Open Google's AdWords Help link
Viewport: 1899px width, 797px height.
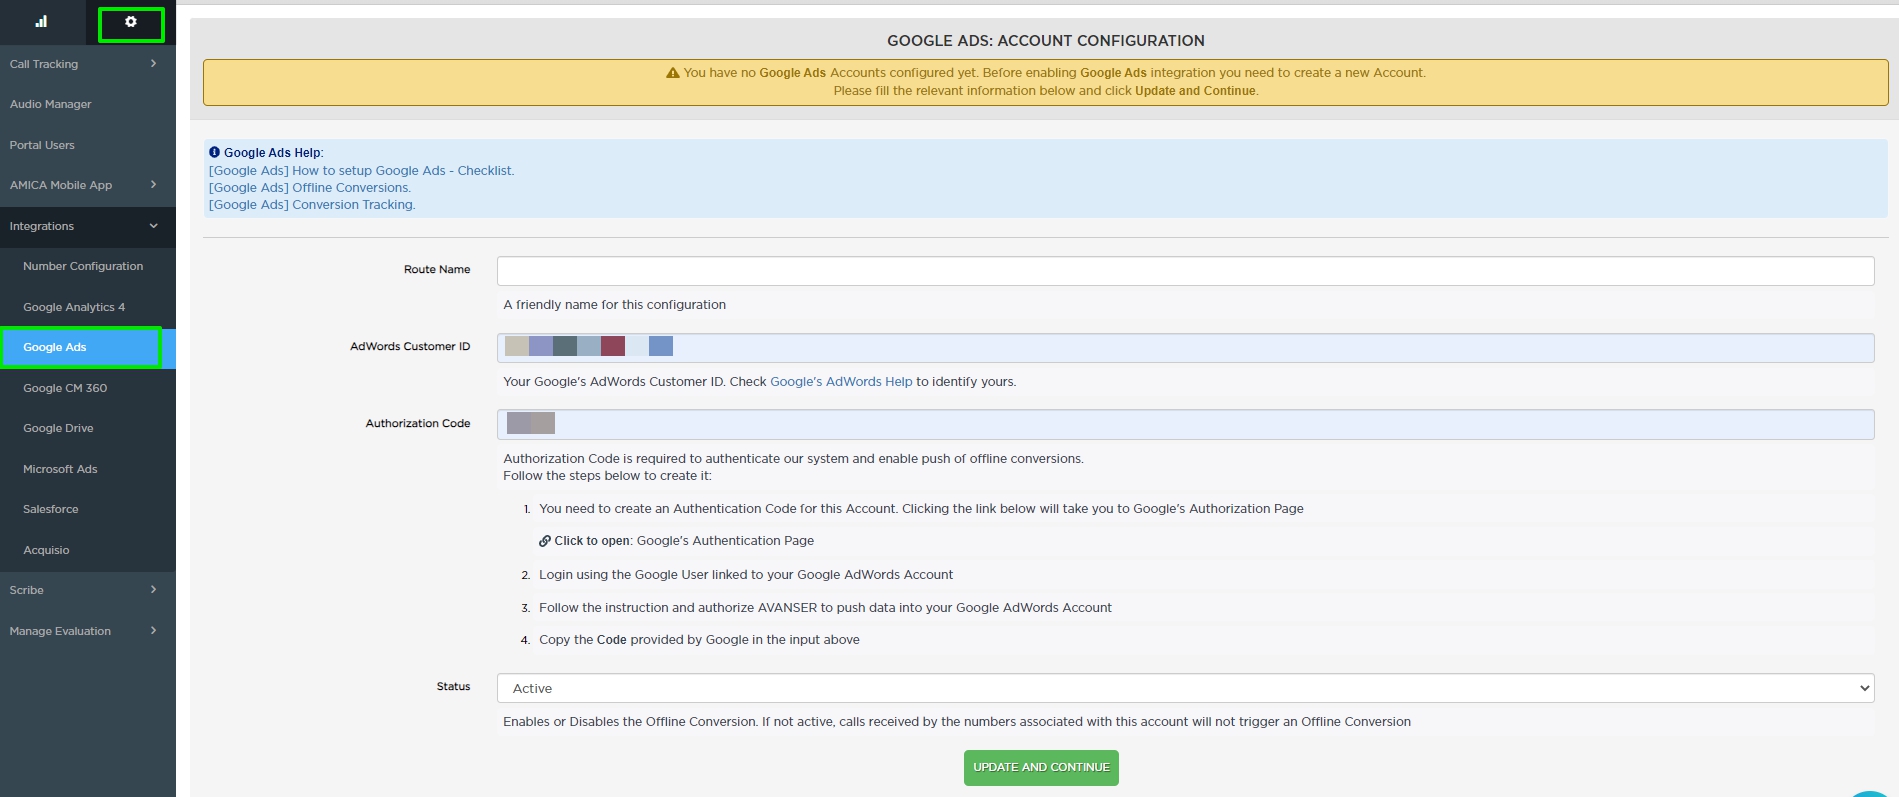[x=841, y=382]
